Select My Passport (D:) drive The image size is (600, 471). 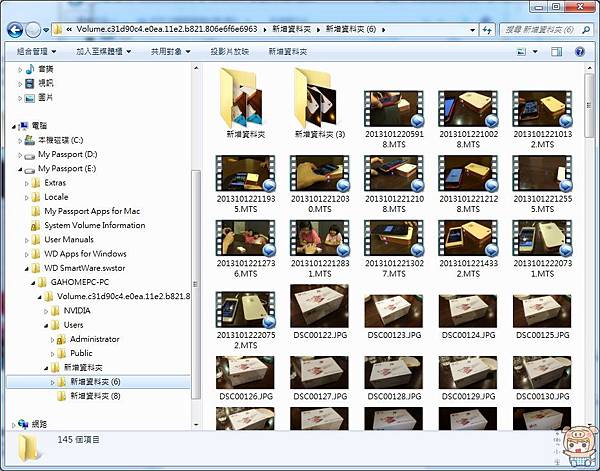point(61,155)
